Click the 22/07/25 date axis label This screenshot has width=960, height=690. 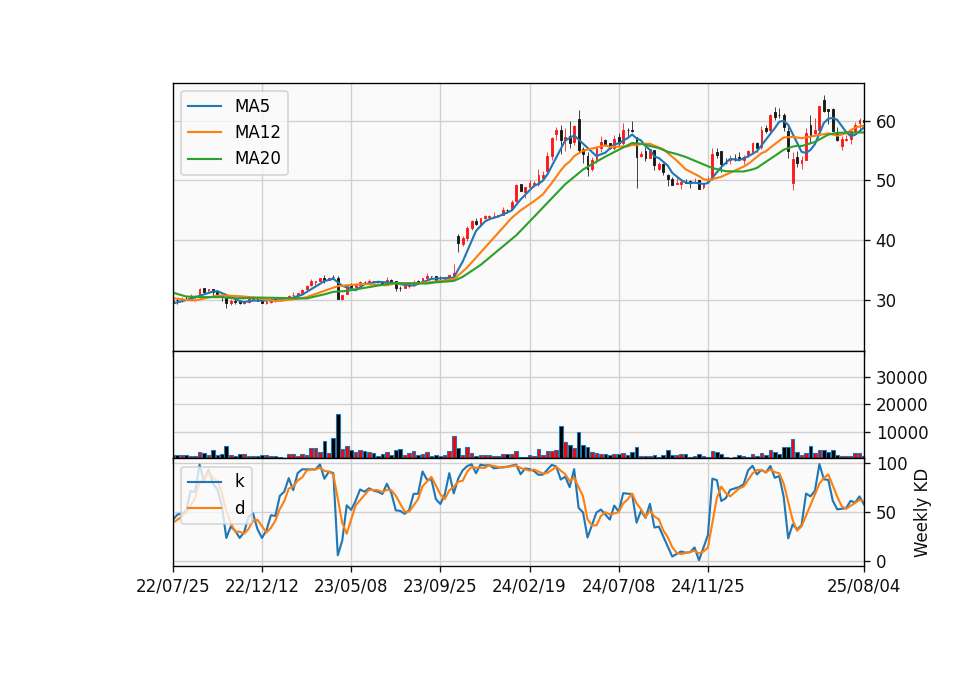(173, 586)
